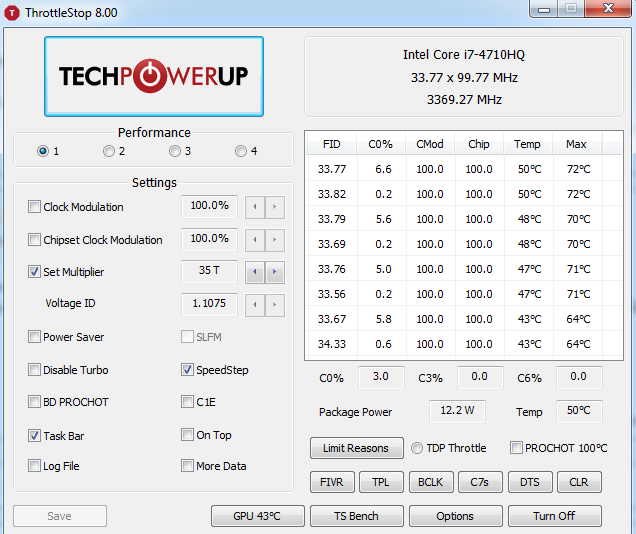Click the C0% column header
The image size is (636, 534).
click(x=380, y=144)
